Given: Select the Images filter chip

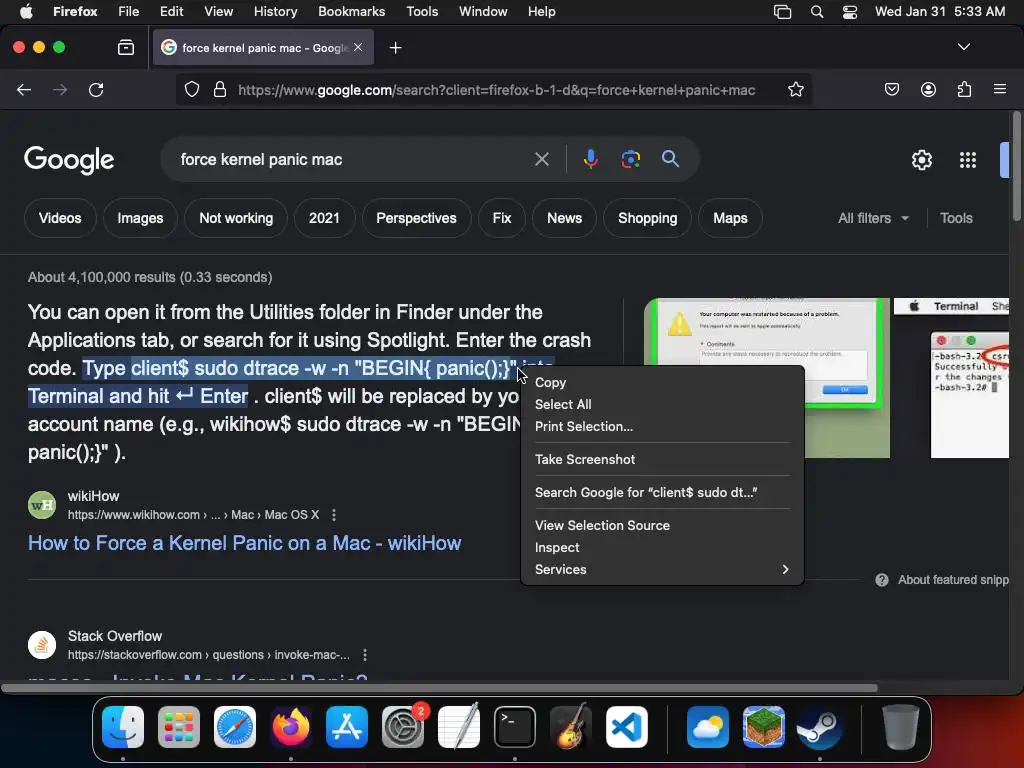Looking at the screenshot, I should click(140, 218).
